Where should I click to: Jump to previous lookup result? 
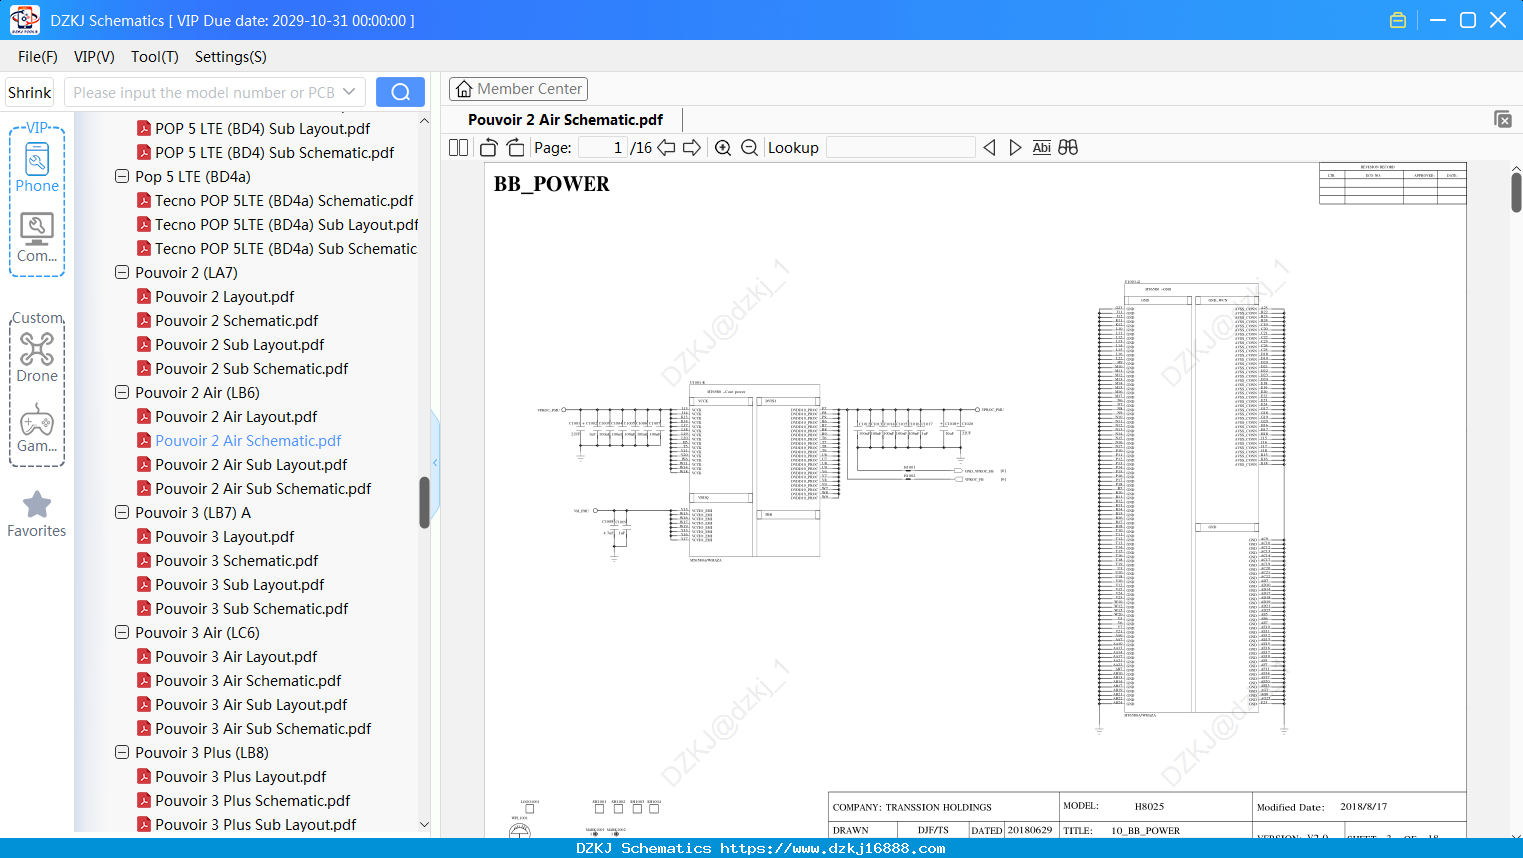coord(989,147)
